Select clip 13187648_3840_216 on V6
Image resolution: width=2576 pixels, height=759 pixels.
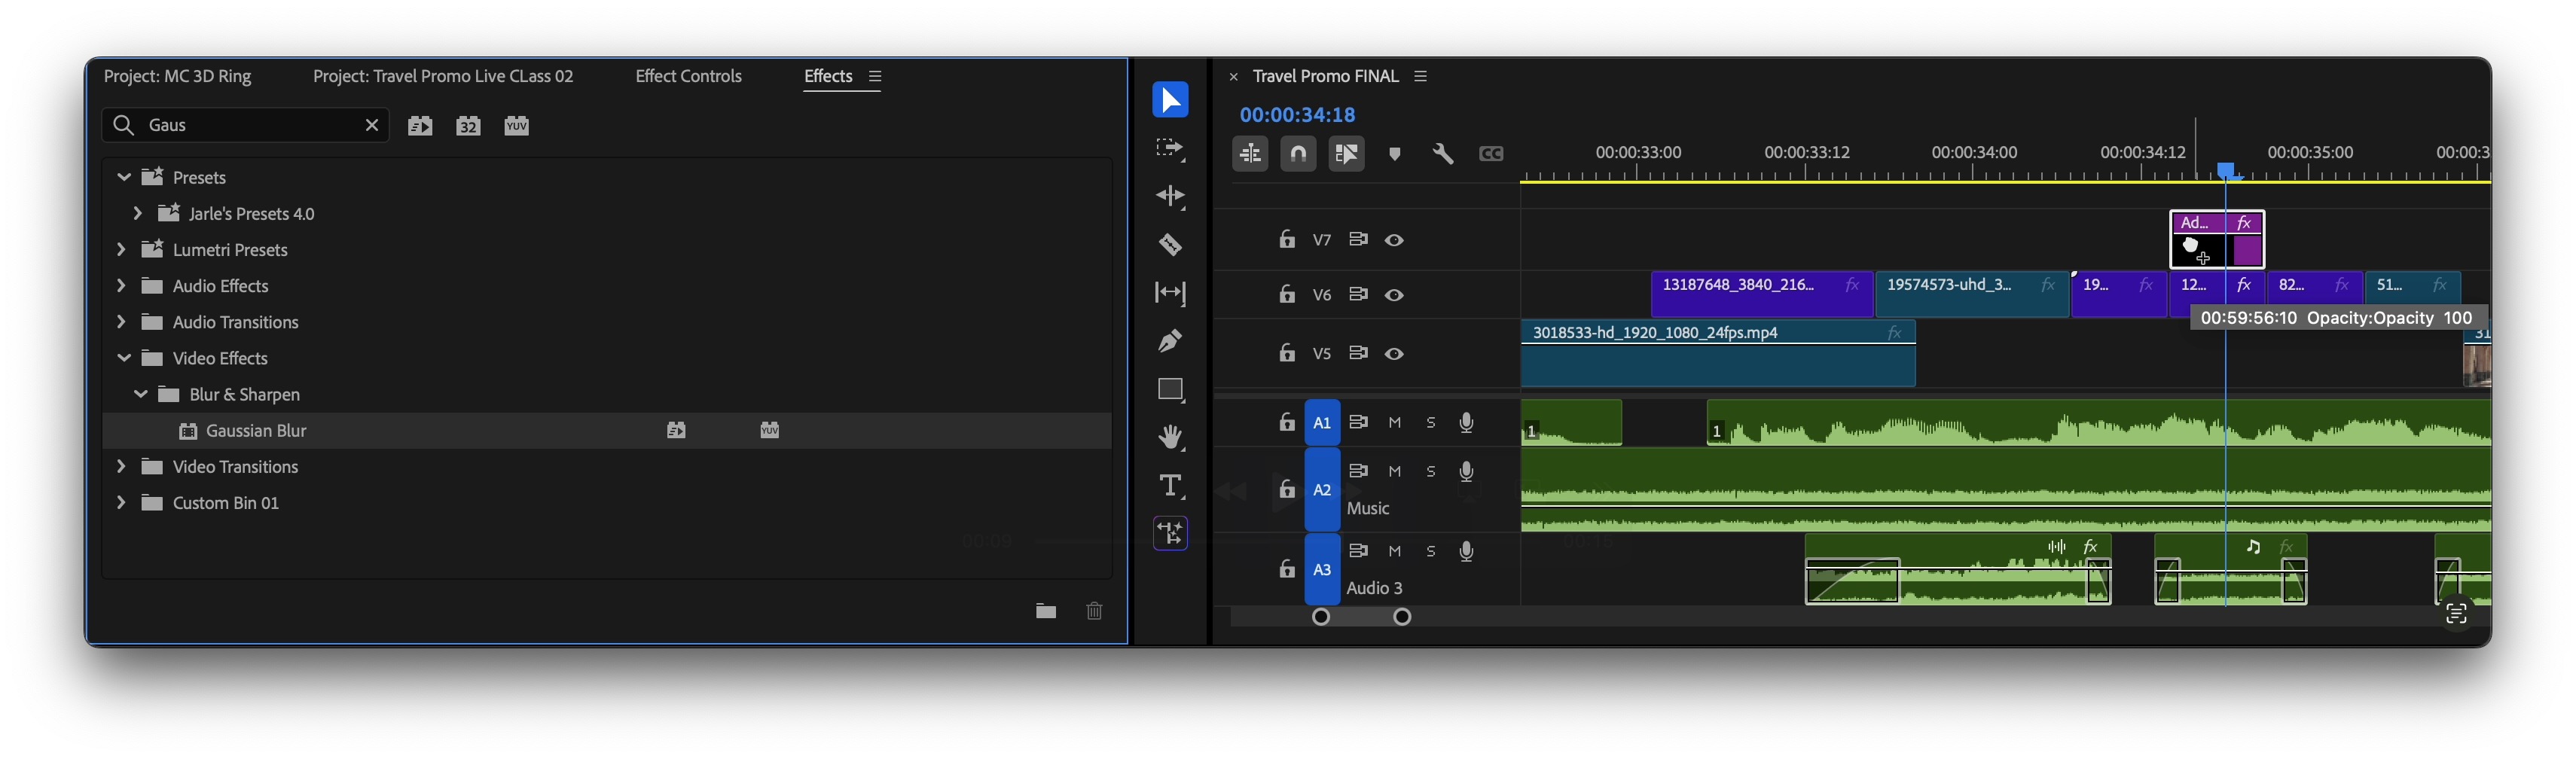1761,294
